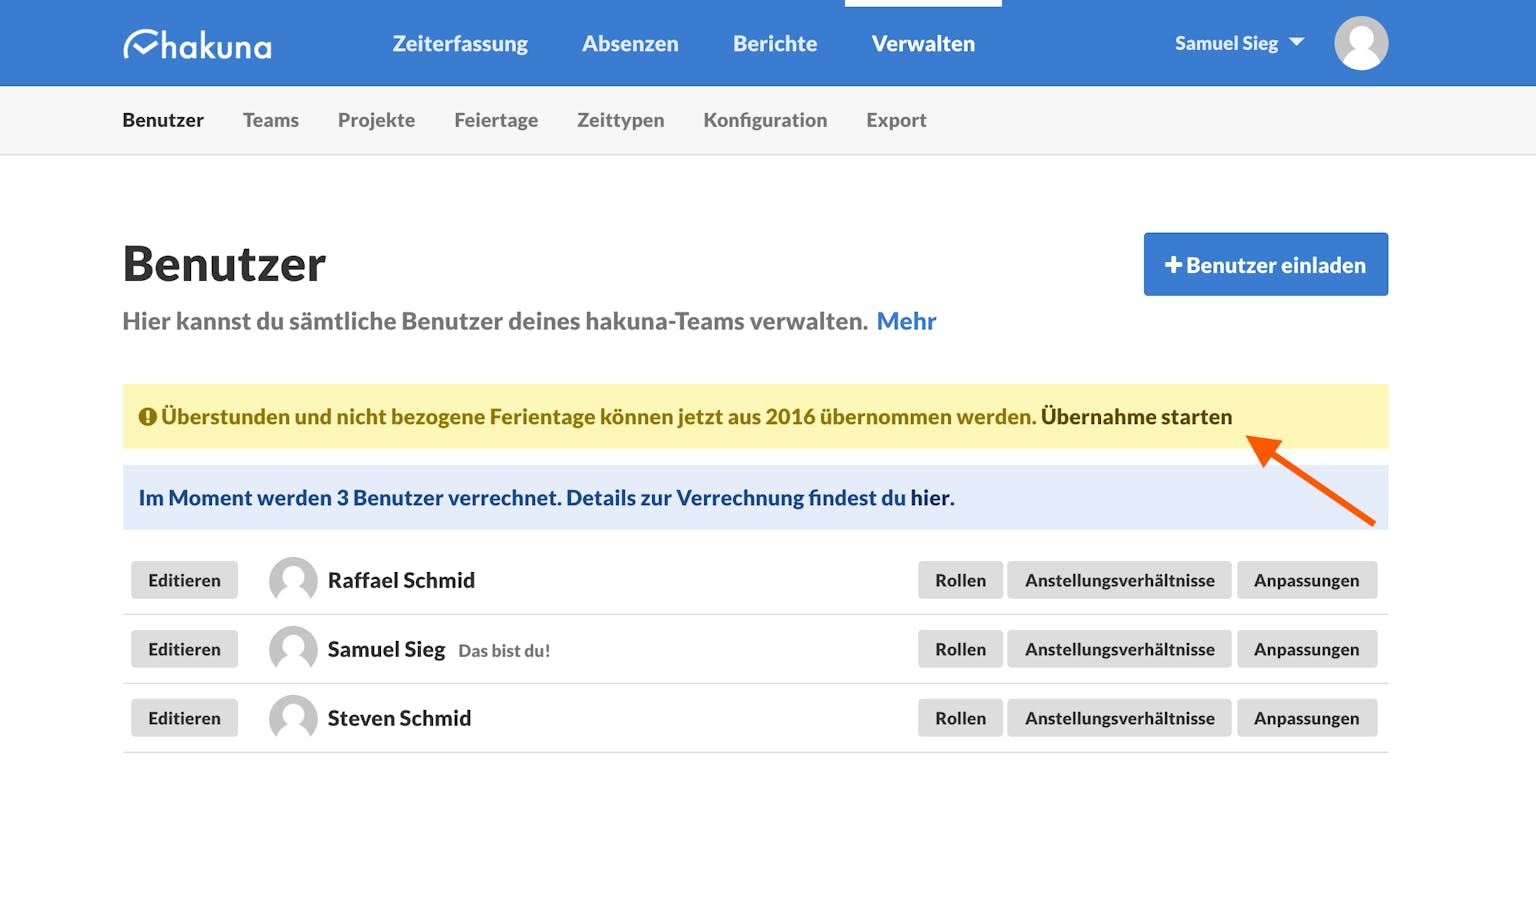Click the Benutzer page heading

pos(224,264)
